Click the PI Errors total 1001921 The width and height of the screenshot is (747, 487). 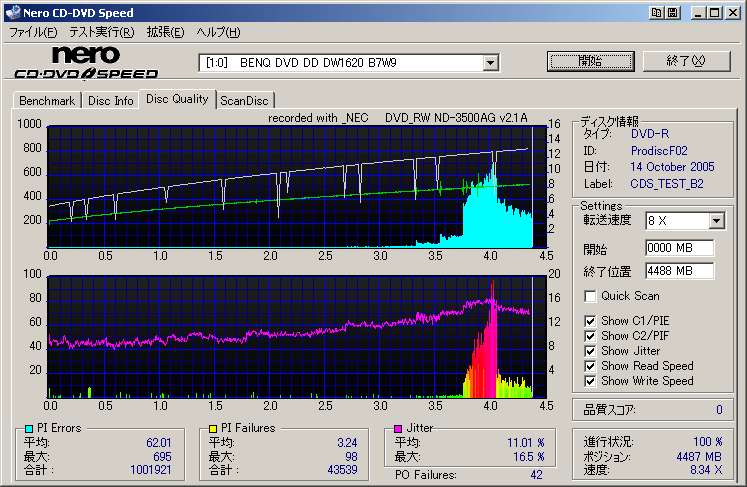click(x=151, y=470)
